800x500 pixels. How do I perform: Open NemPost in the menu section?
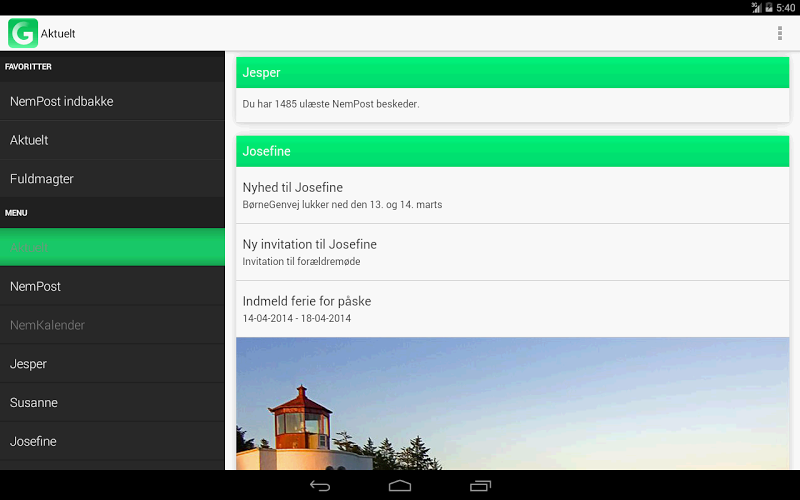coord(112,286)
